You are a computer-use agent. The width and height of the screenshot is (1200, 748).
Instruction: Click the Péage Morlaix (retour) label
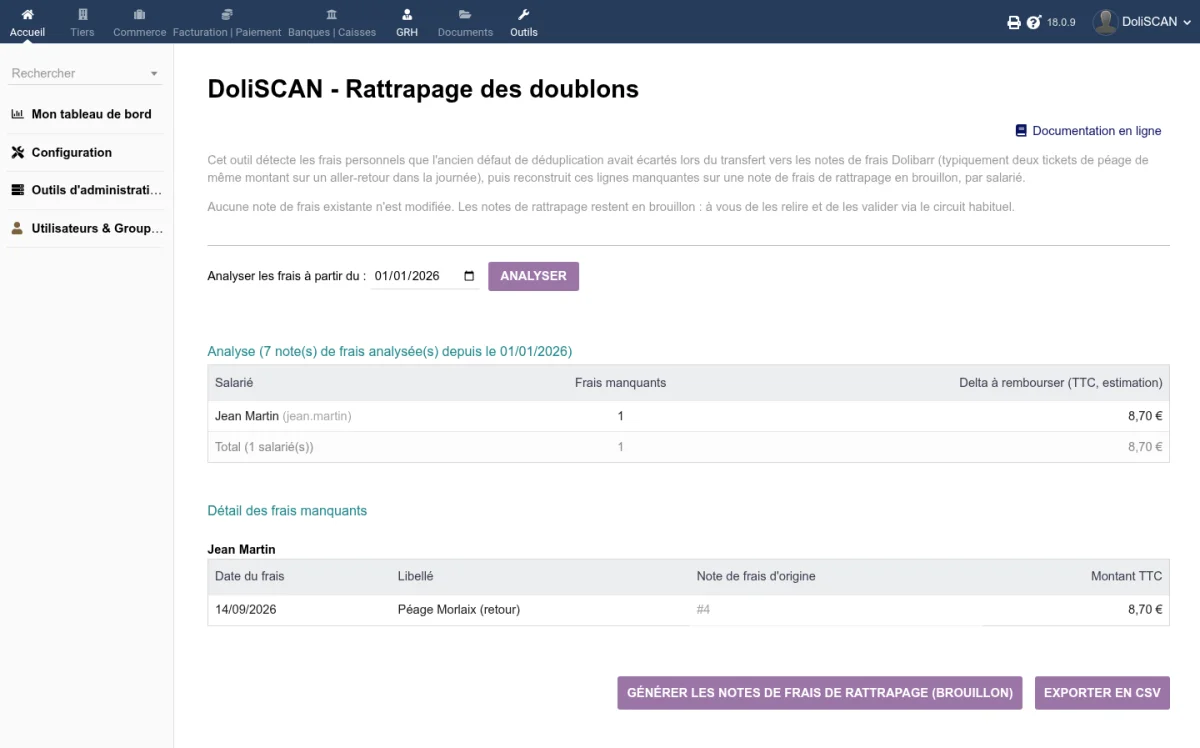click(x=459, y=609)
